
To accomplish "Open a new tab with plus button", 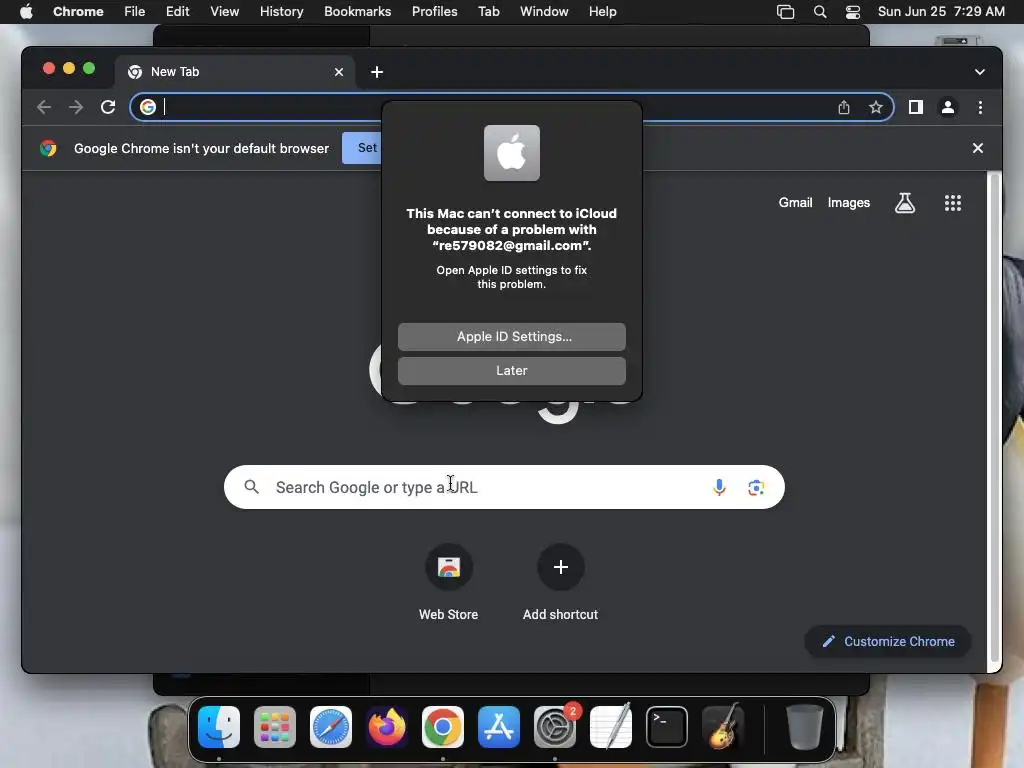I will click(x=377, y=72).
